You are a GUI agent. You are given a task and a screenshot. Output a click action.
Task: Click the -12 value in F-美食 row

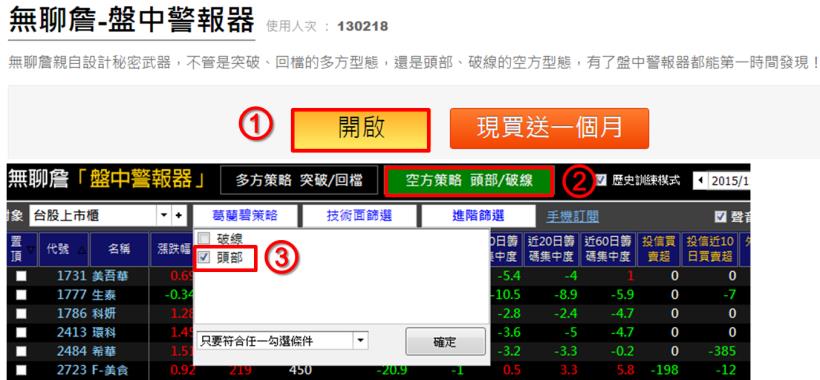pos(726,370)
